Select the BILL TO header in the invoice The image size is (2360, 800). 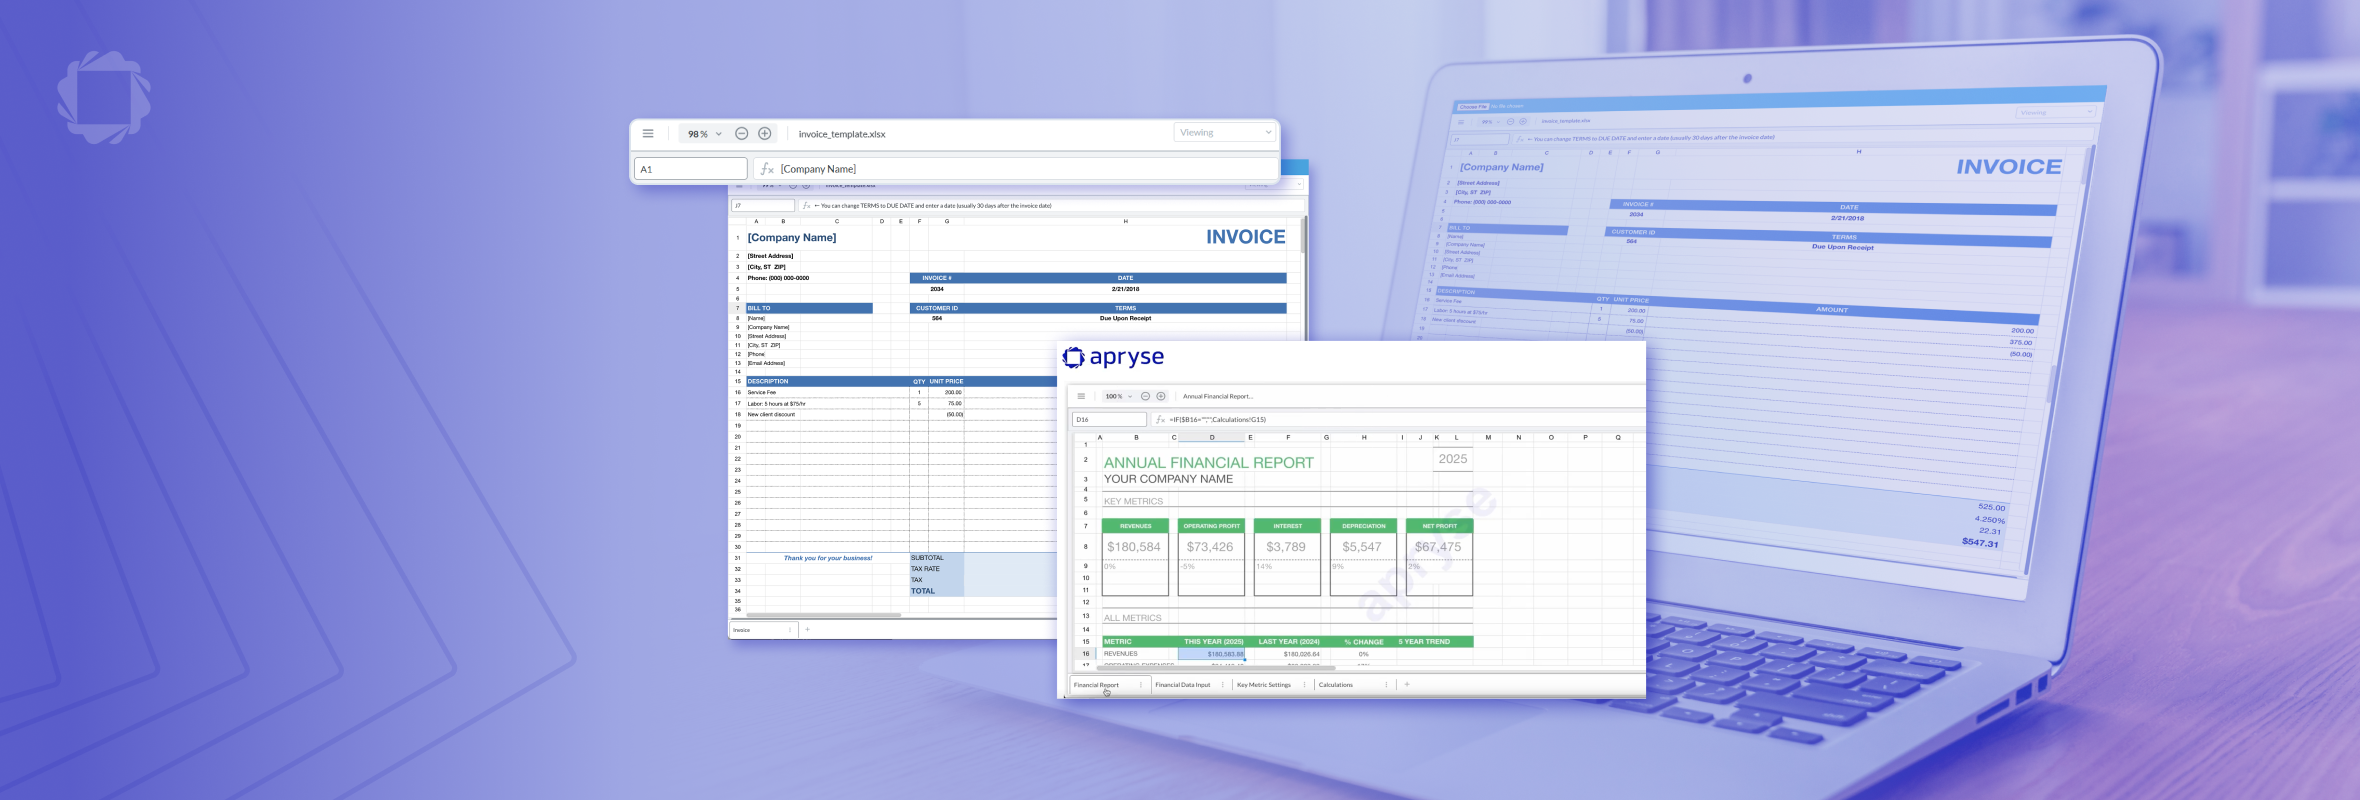coord(809,308)
